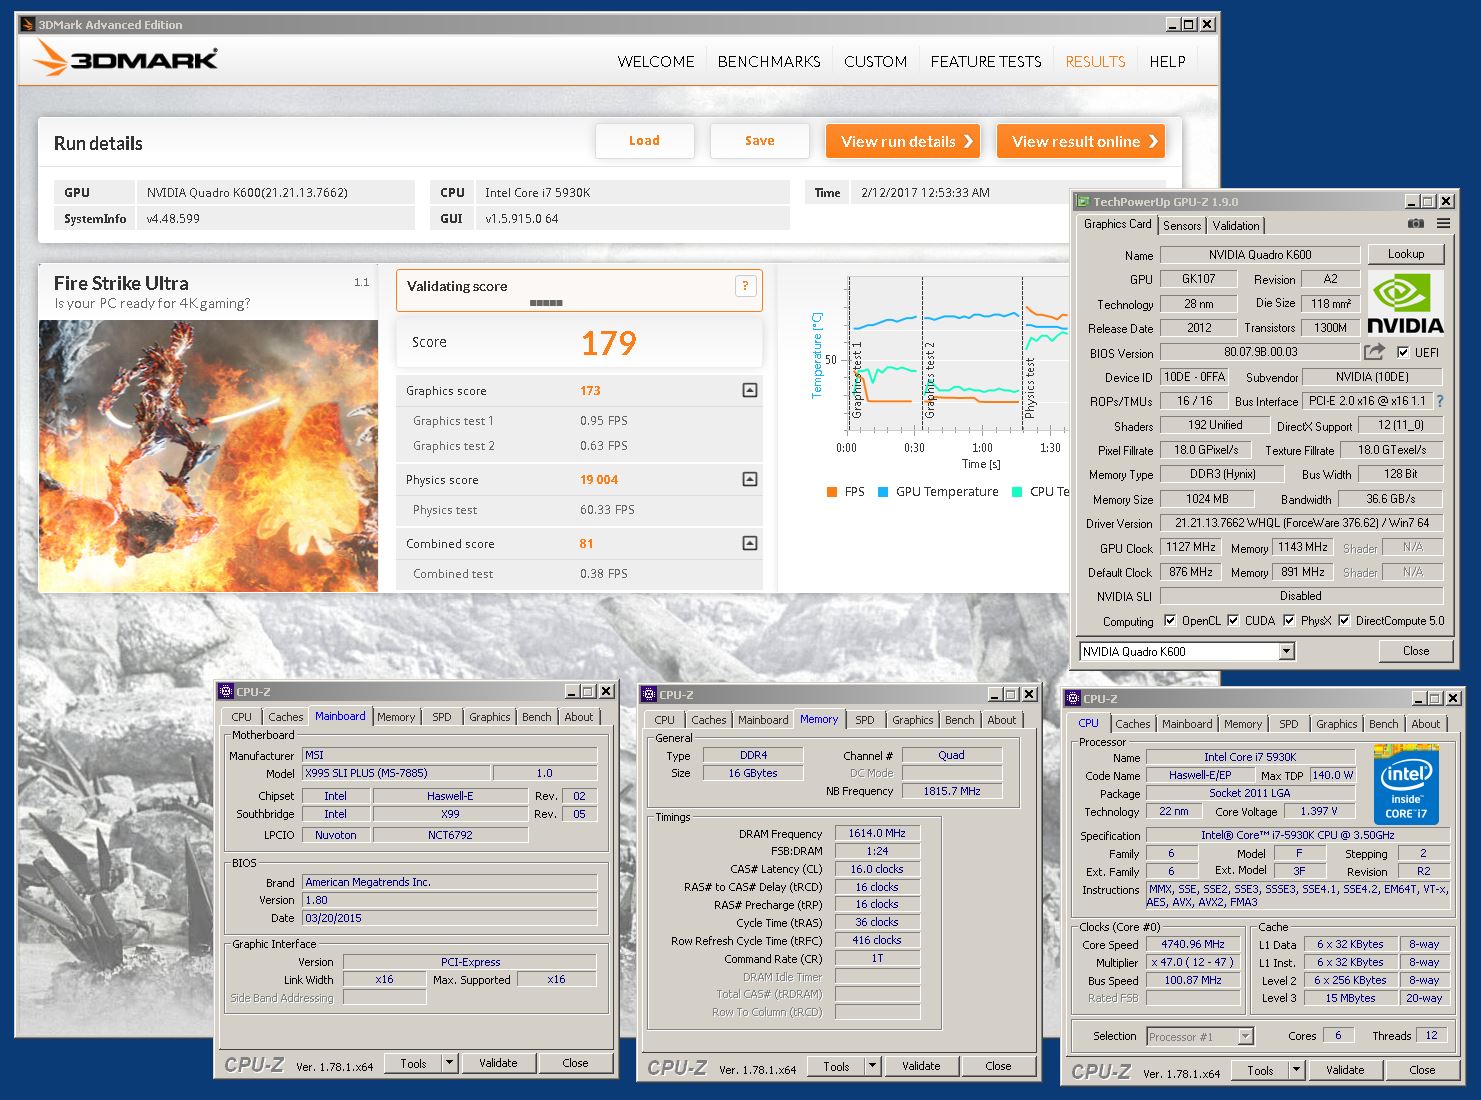This screenshot has width=1481, height=1100.
Task: Click the GPU-Z BIOS export share icon
Action: tap(1375, 352)
